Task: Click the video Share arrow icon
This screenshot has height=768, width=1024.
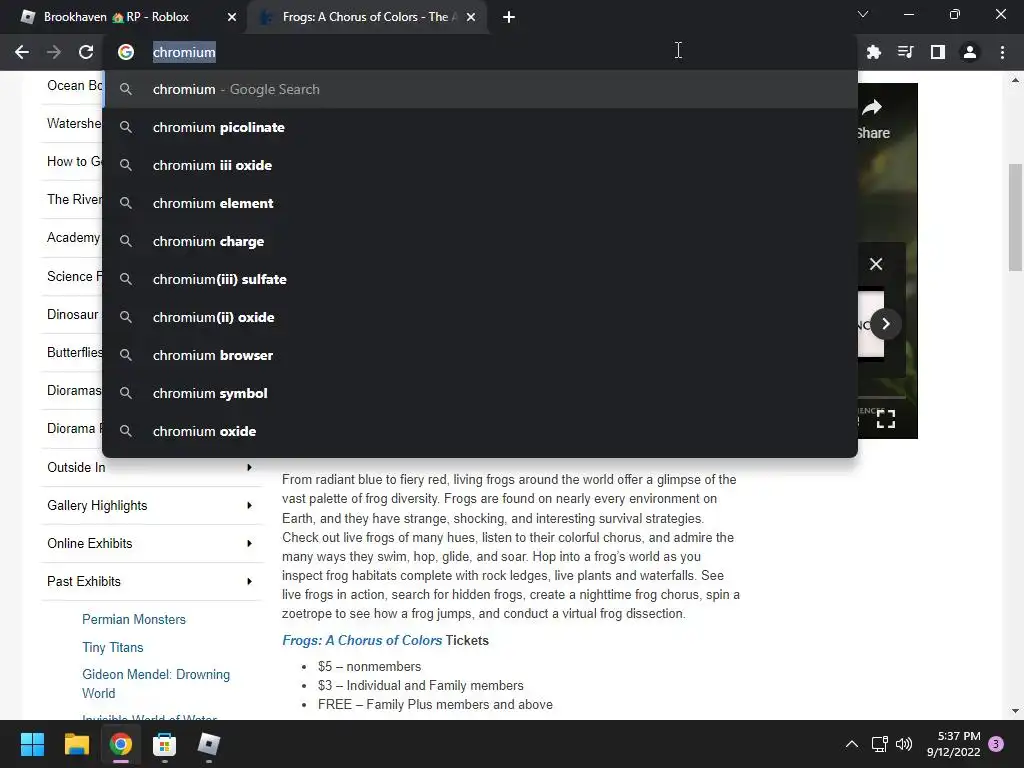Action: pos(872,107)
